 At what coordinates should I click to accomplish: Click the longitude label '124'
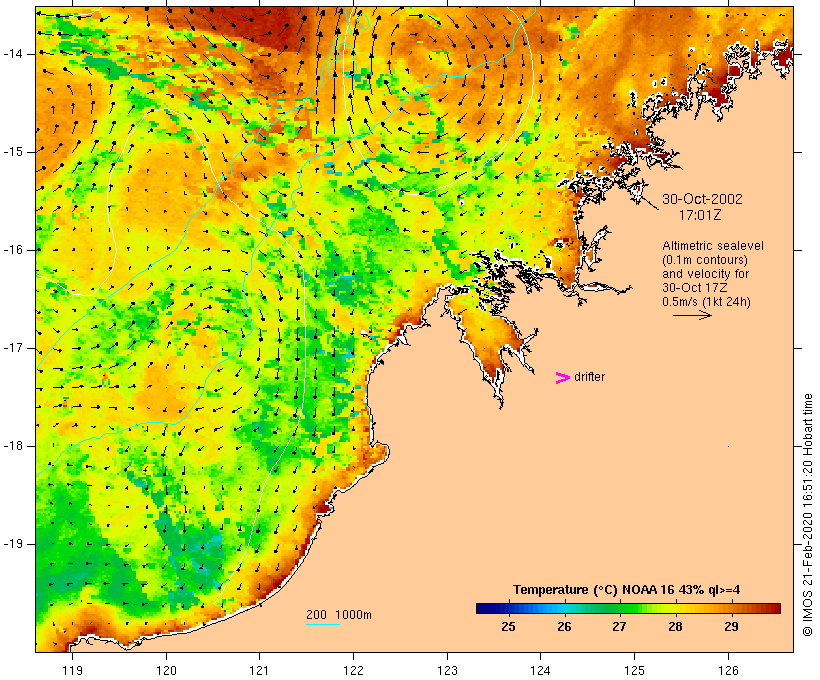point(540,670)
